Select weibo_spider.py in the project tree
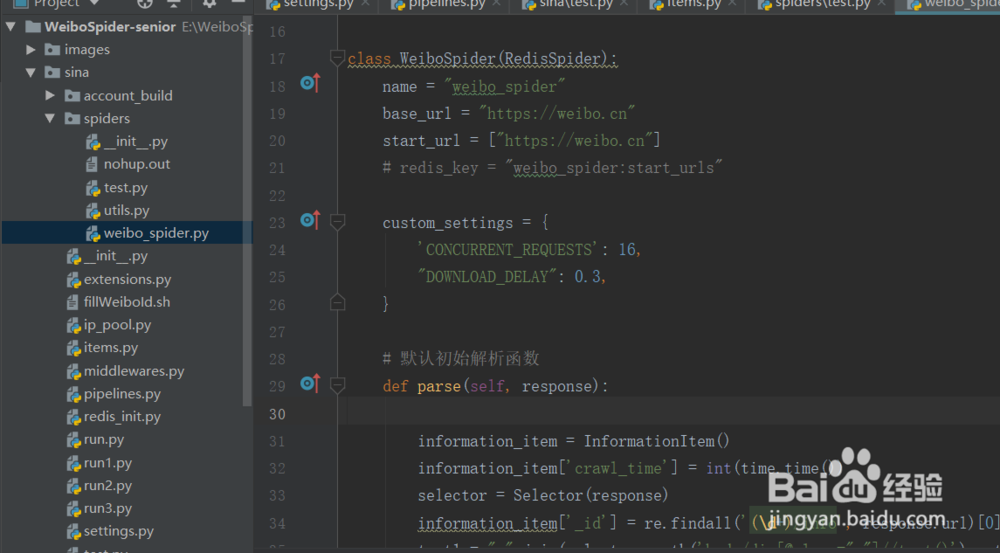 [126, 233]
